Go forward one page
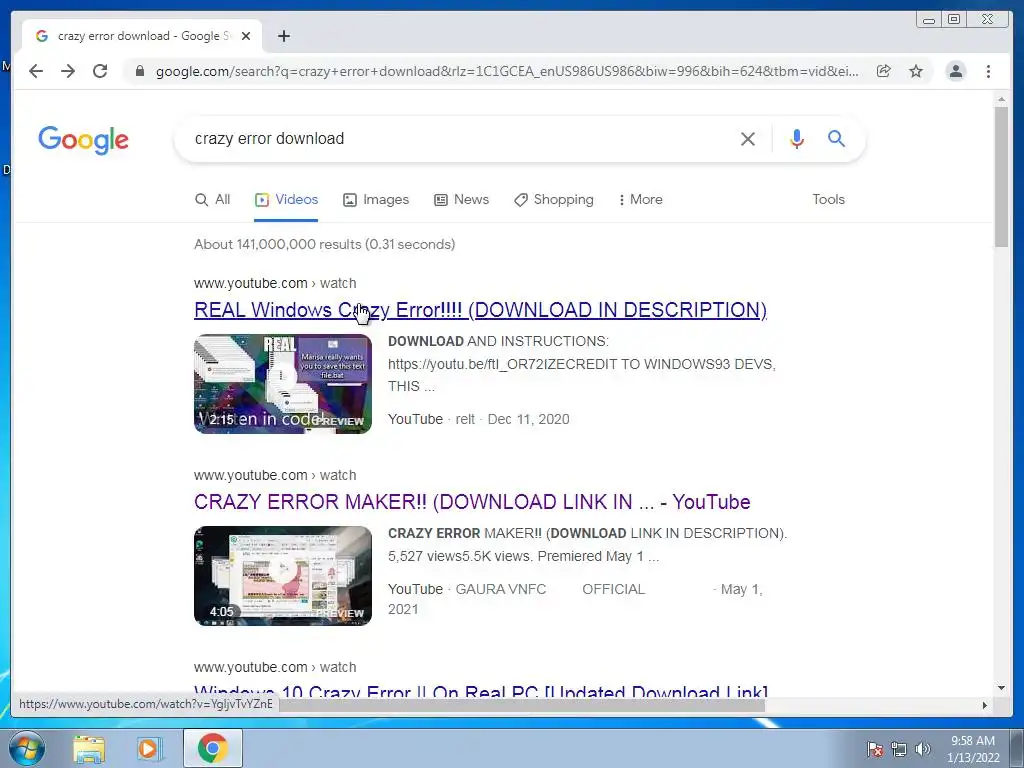The image size is (1024, 768). click(x=68, y=71)
